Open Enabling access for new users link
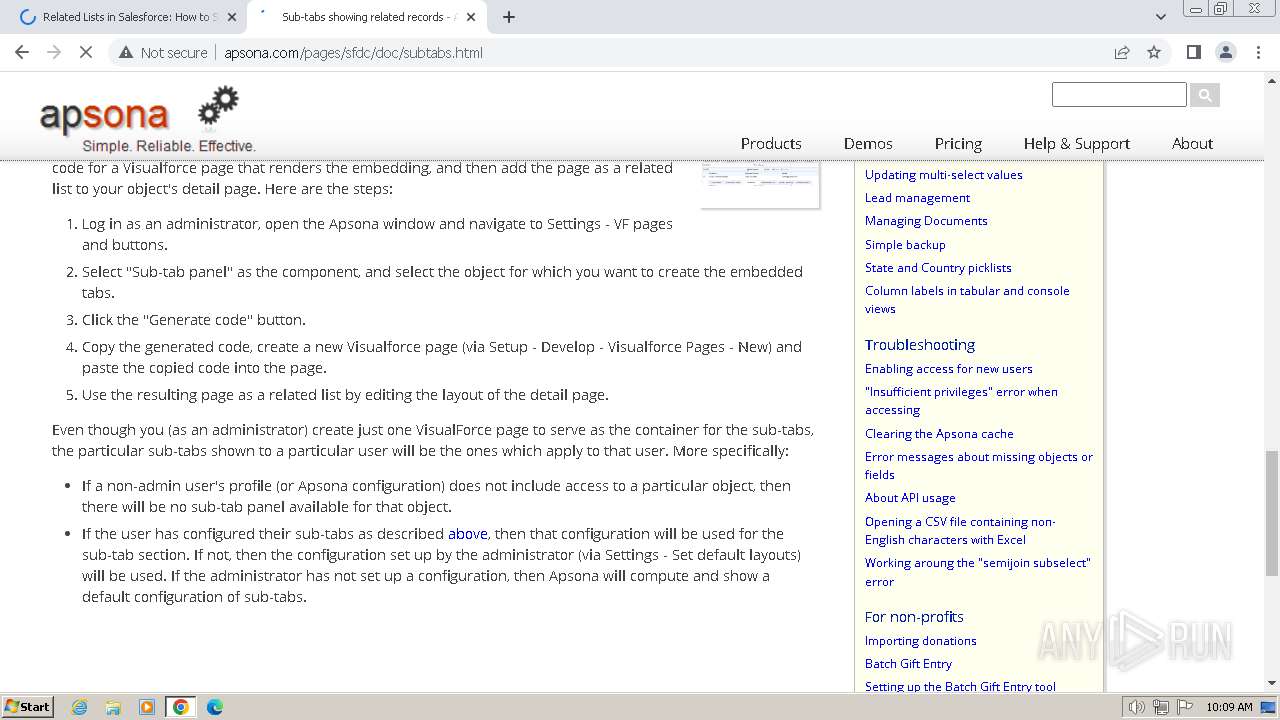The image size is (1280, 720). 948,369
